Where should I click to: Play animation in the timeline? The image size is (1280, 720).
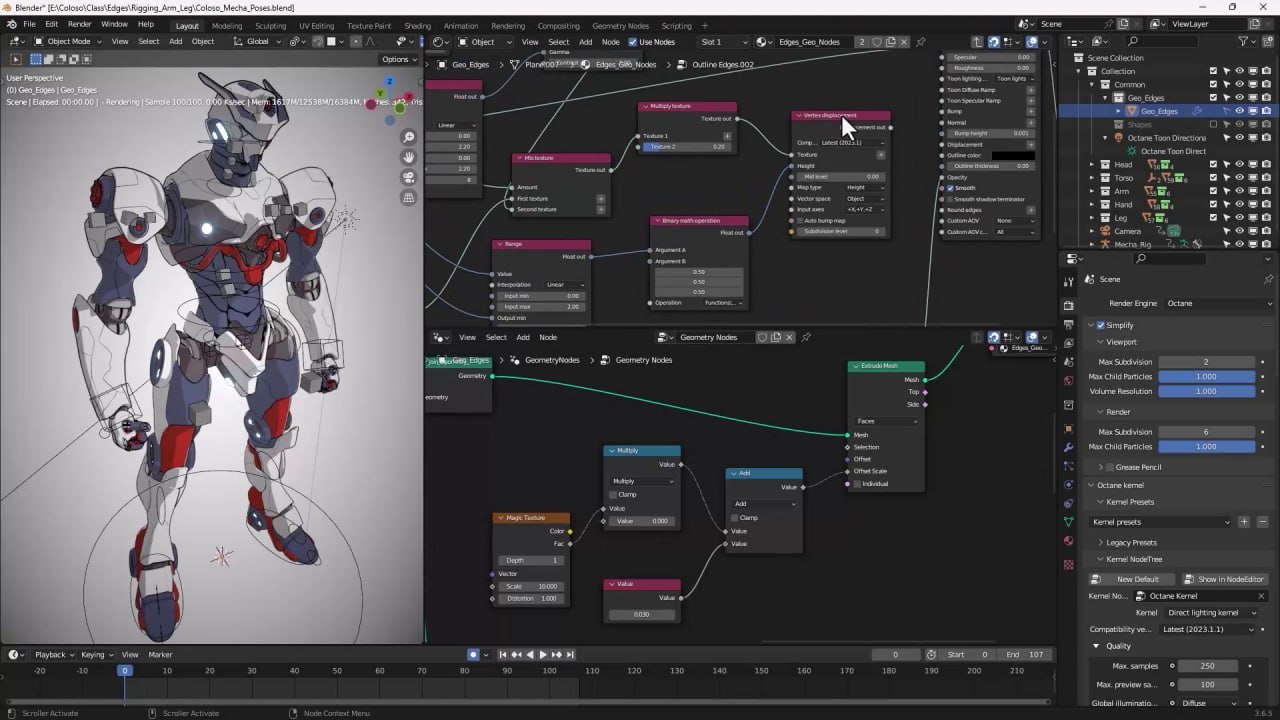coord(543,654)
